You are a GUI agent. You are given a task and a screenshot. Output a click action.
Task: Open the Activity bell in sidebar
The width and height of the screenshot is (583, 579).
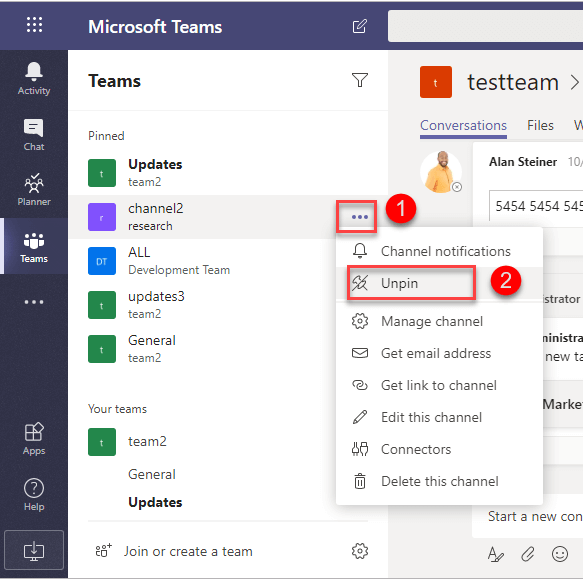point(34,78)
